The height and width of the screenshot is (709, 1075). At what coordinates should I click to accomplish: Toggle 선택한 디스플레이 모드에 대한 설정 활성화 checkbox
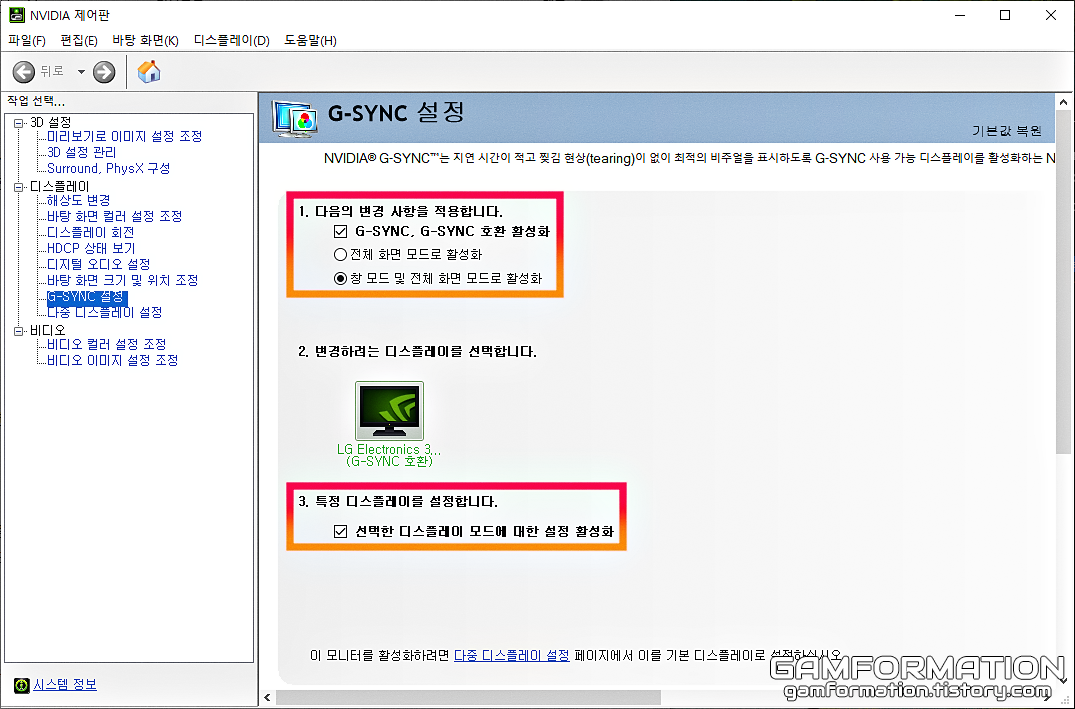[x=340, y=531]
